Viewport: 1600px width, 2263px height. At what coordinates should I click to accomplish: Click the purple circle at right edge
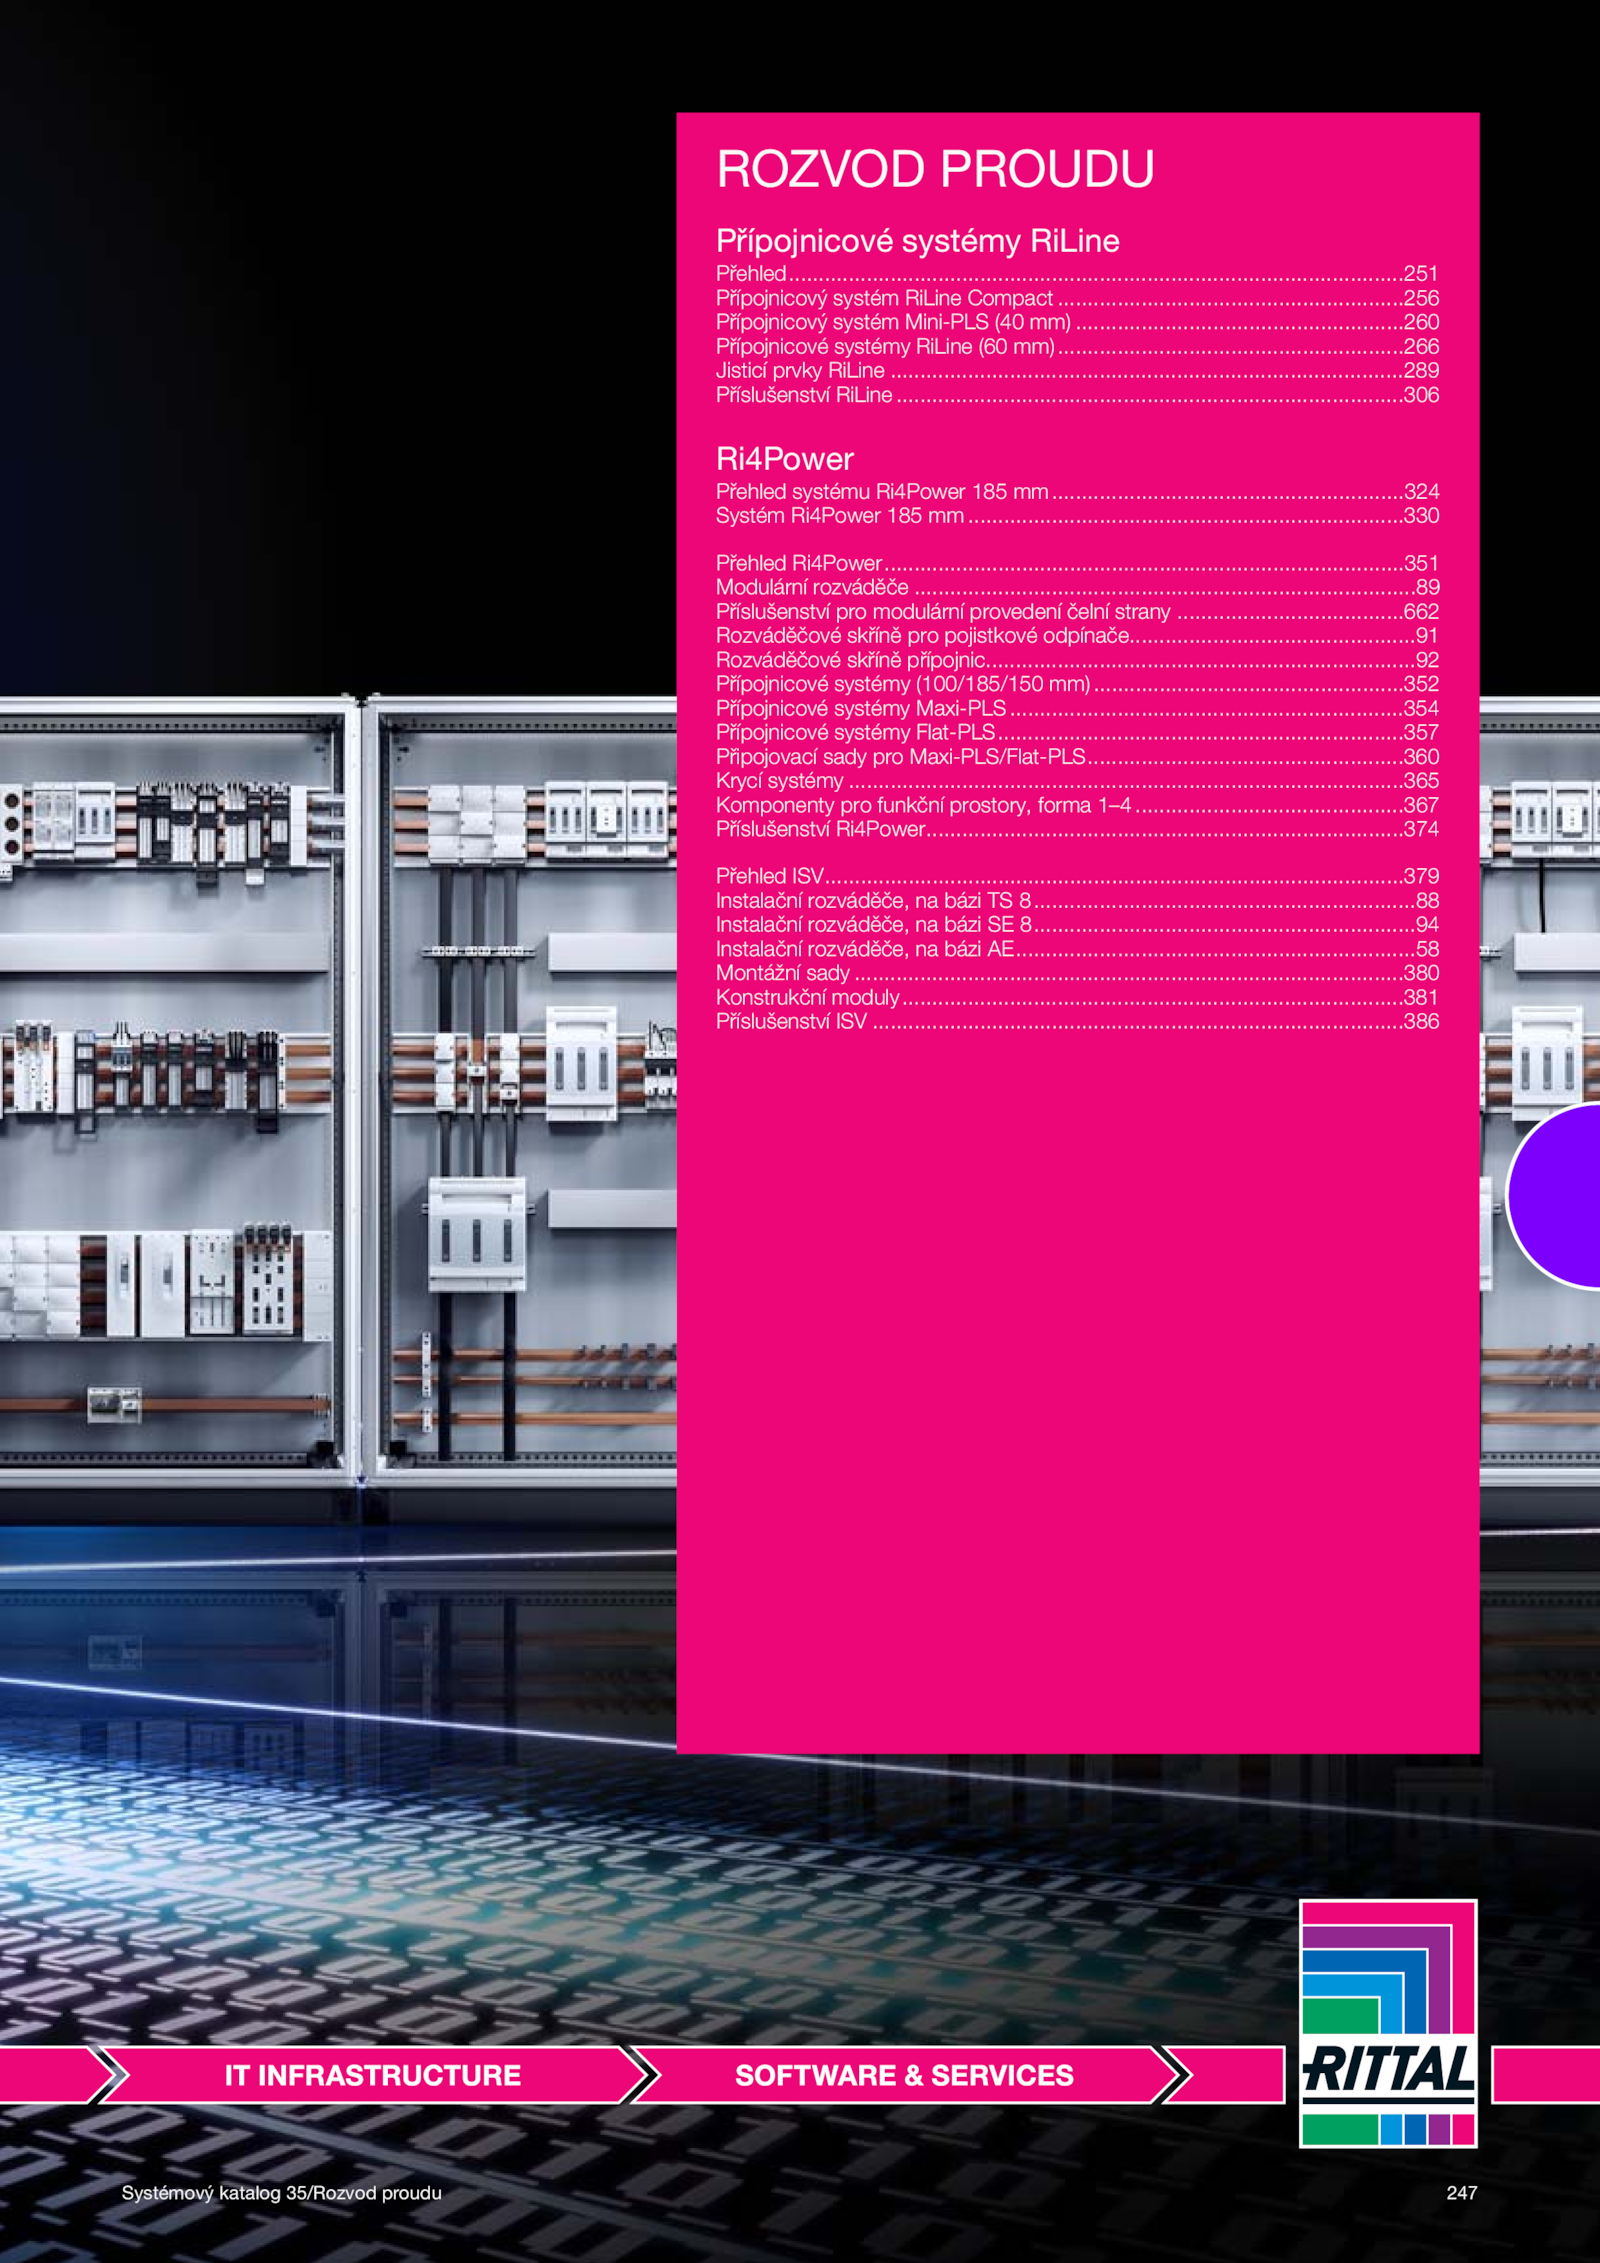point(1555,1196)
